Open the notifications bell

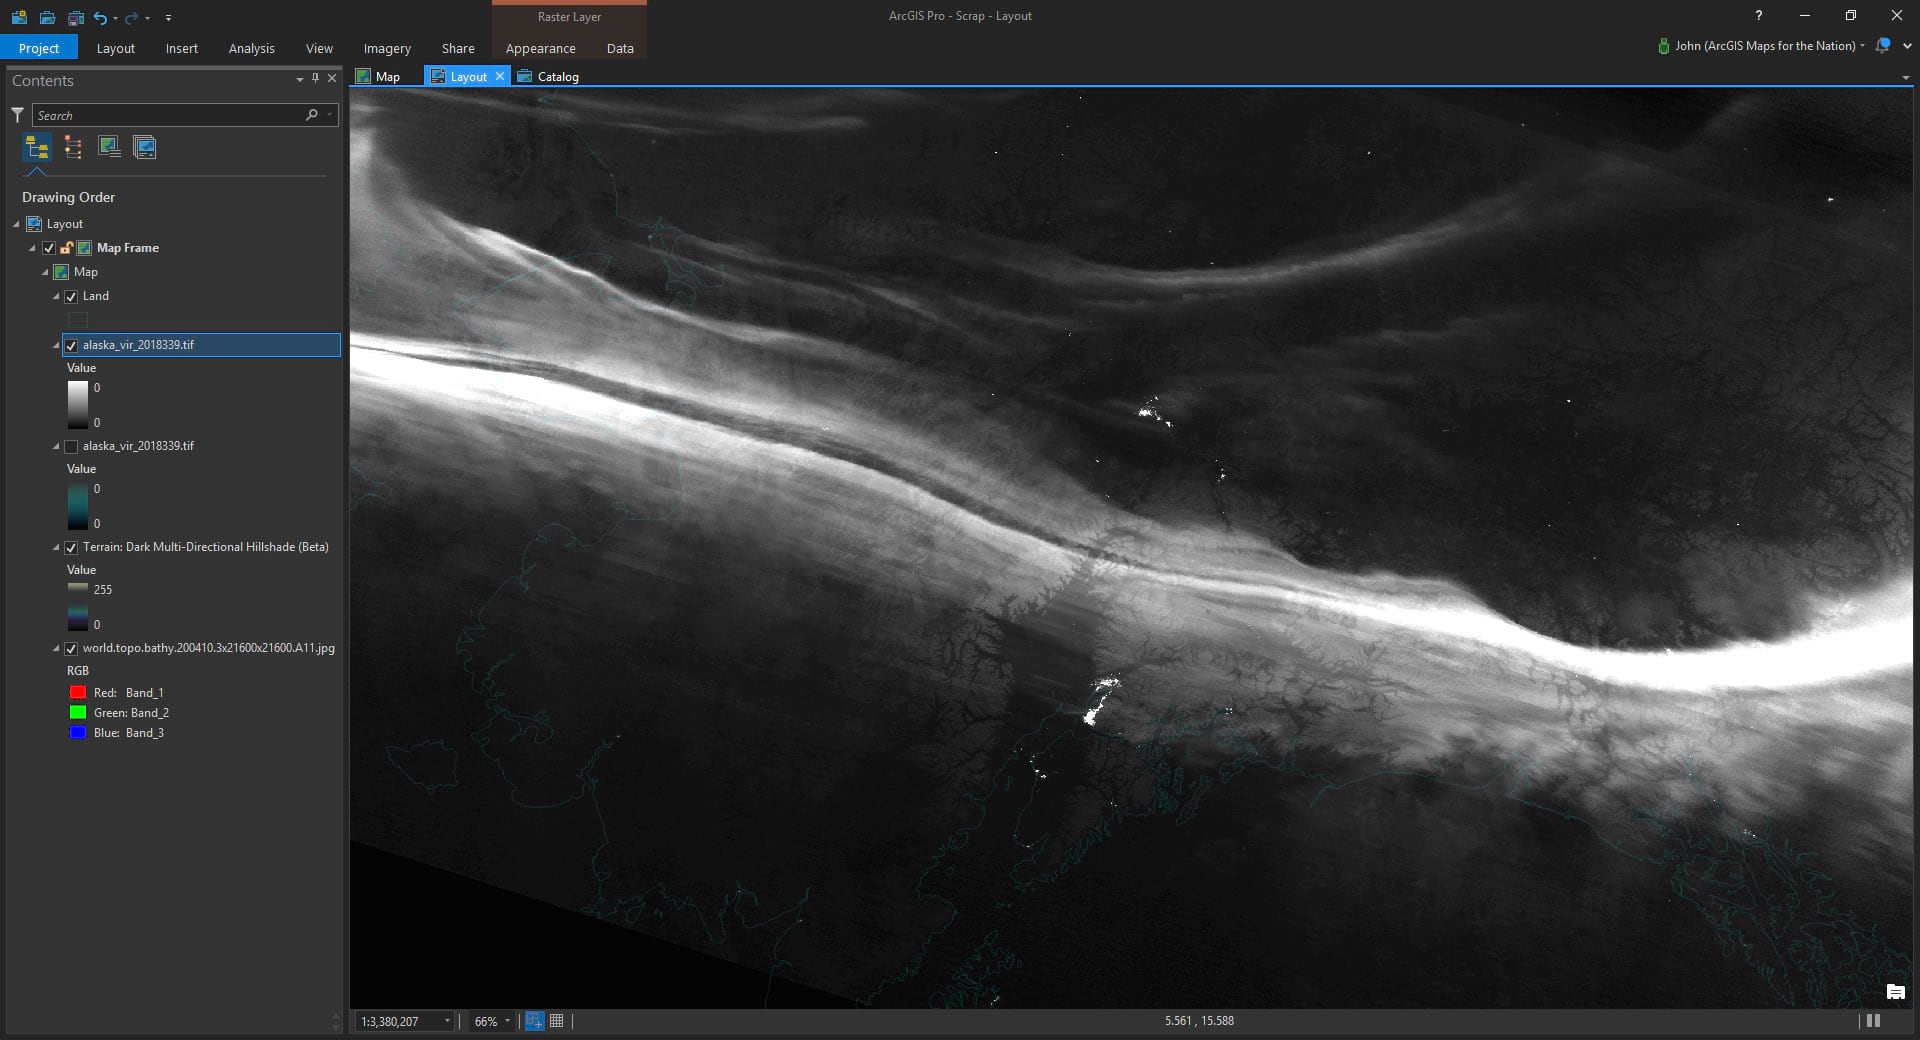point(1883,46)
